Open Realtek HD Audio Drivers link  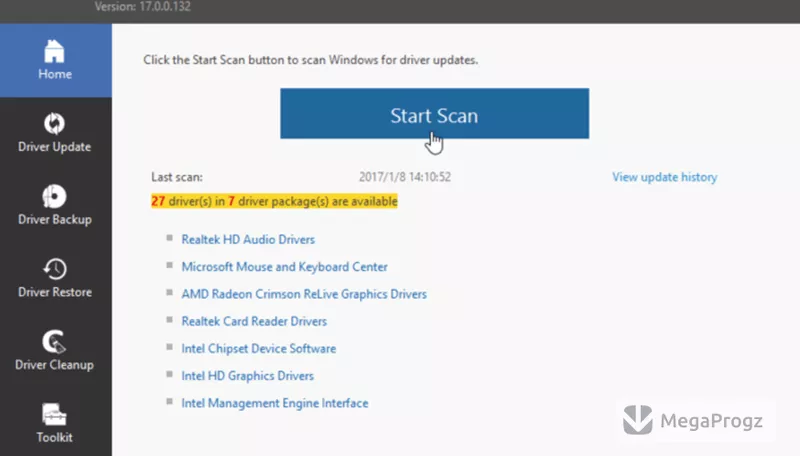(x=248, y=239)
